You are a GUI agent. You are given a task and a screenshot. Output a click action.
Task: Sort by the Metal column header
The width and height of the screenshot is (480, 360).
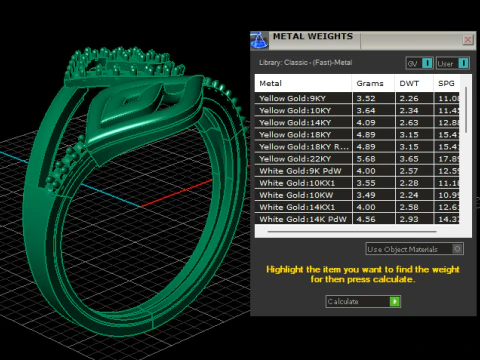pyautogui.click(x=303, y=83)
